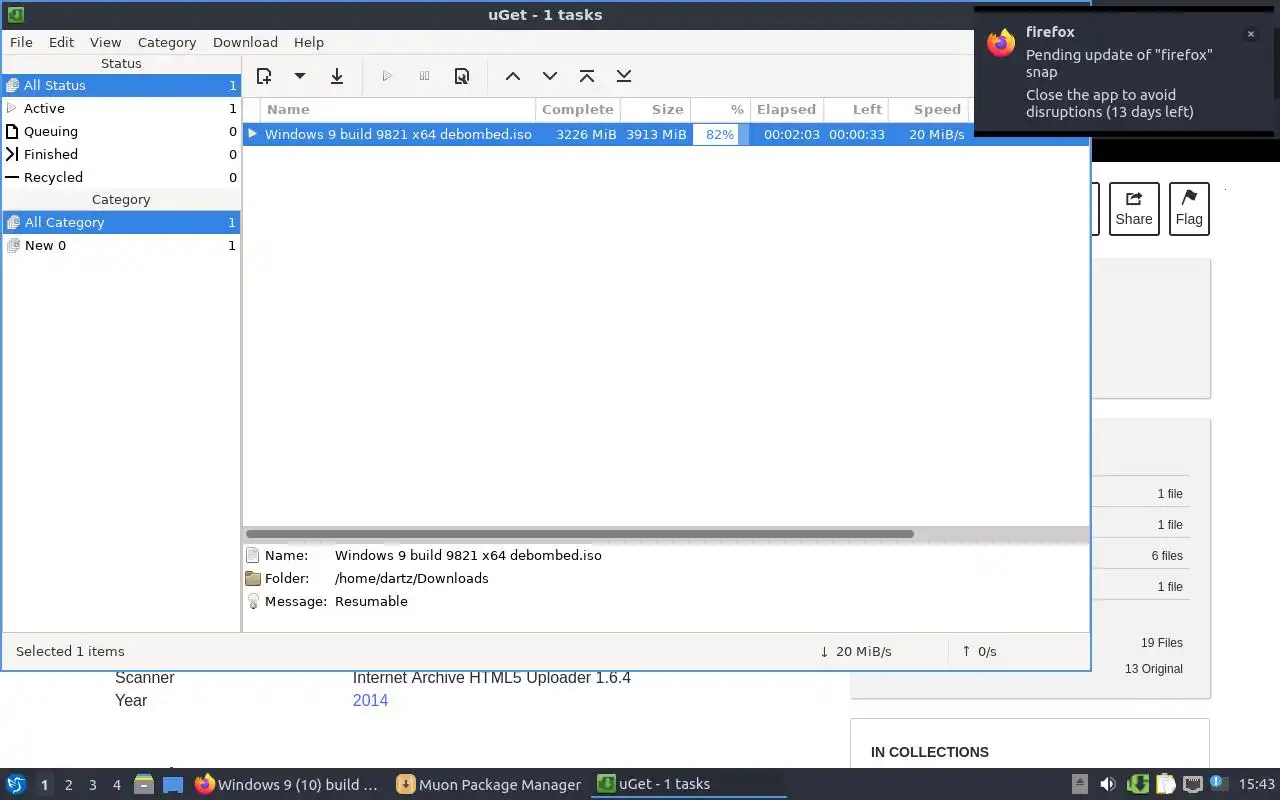Screen dimensions: 1280x800
Task: Dismiss the firefox snap notification
Action: coord(1250,34)
